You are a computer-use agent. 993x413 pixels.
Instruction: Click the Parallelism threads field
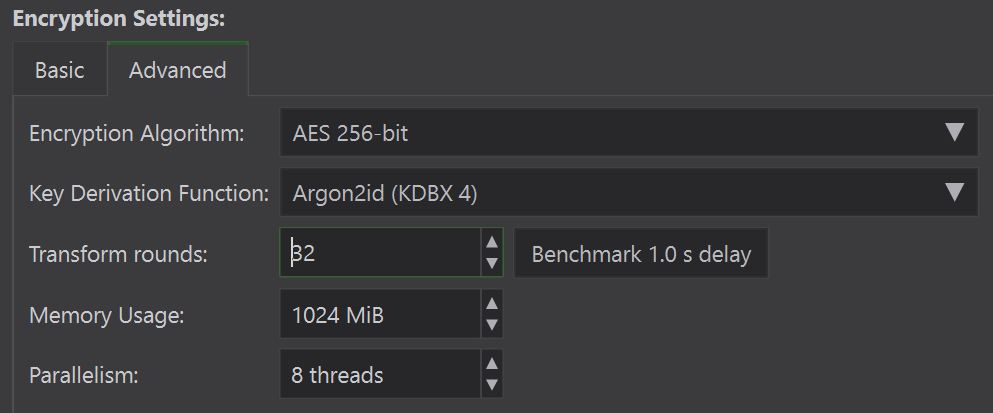coord(380,376)
